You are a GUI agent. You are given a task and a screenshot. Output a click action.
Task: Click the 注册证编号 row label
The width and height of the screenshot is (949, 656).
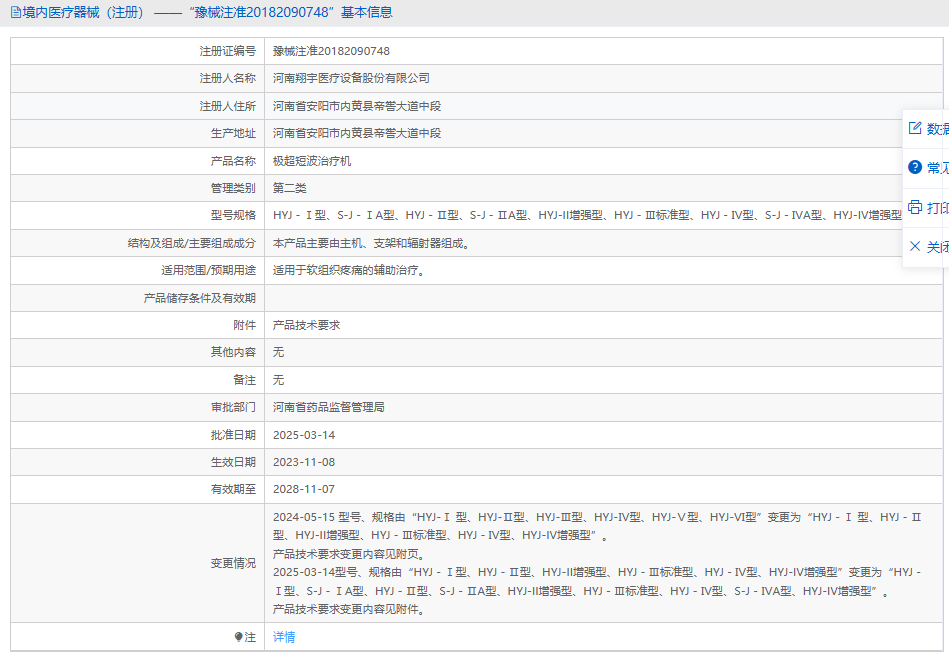[228, 51]
